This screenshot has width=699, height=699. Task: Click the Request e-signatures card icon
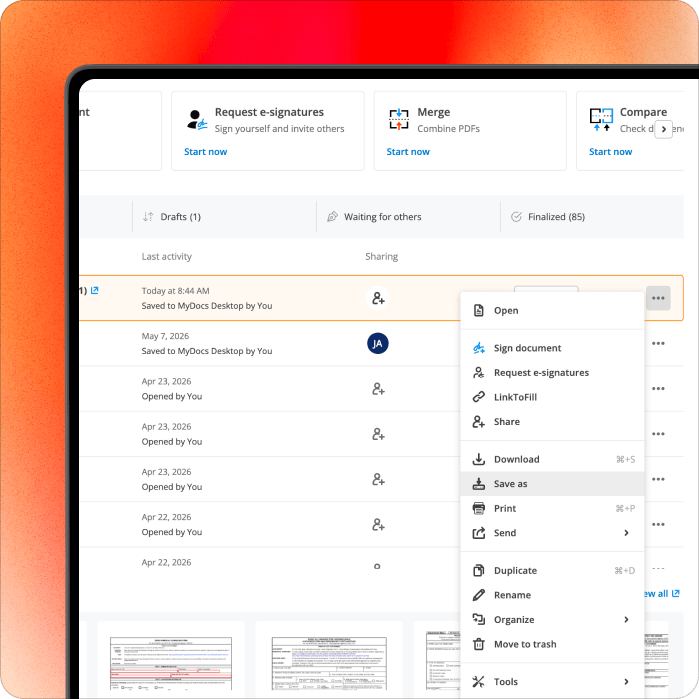(x=197, y=120)
